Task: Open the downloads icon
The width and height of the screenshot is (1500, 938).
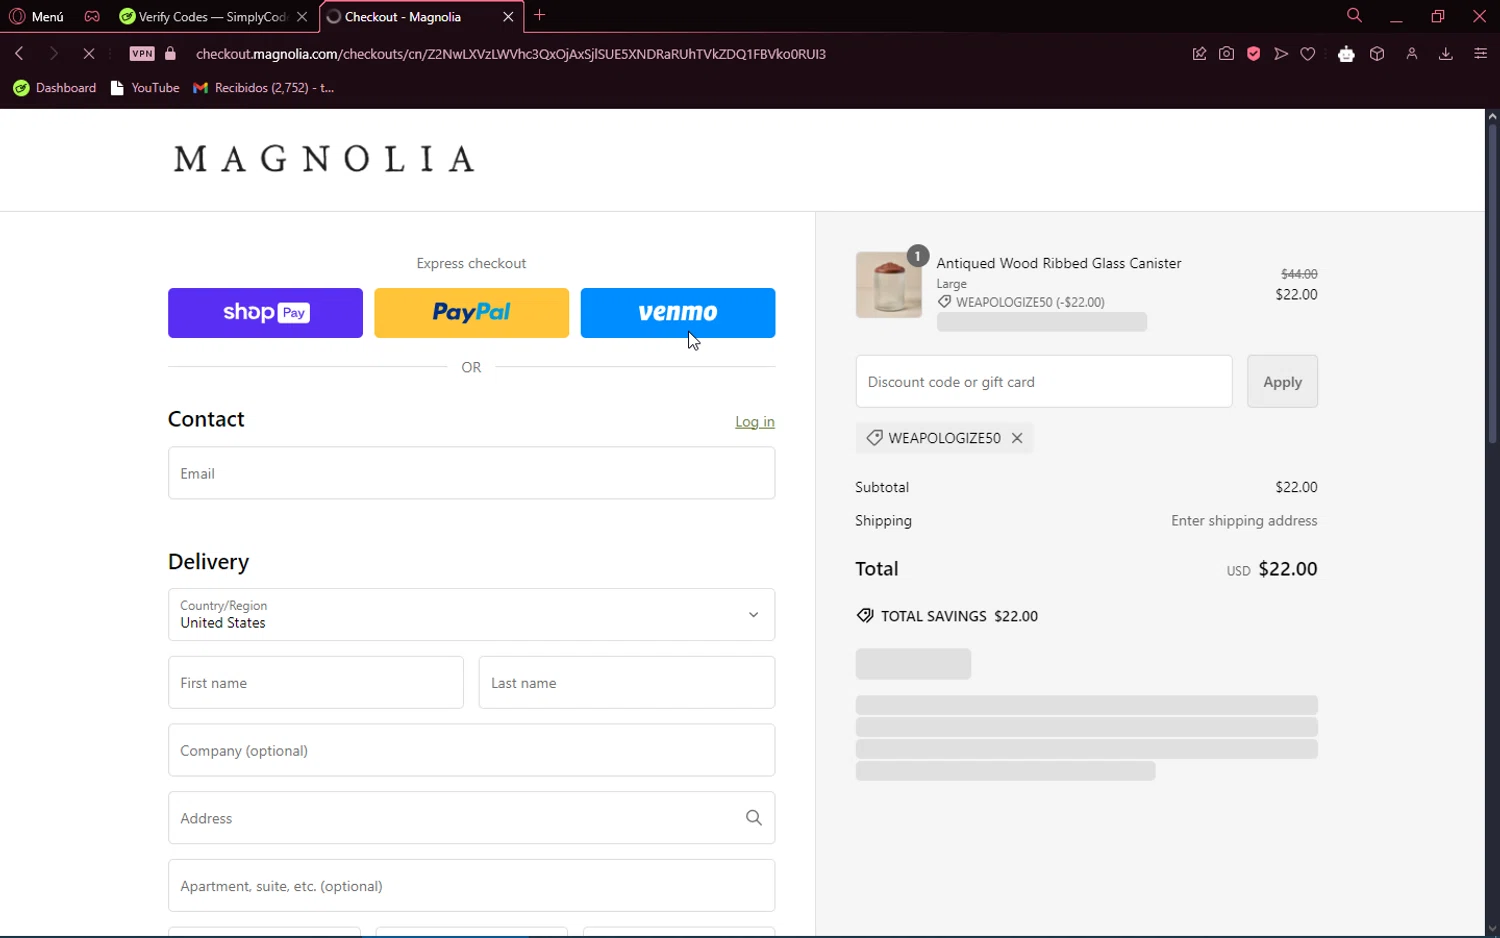Action: [1445, 54]
